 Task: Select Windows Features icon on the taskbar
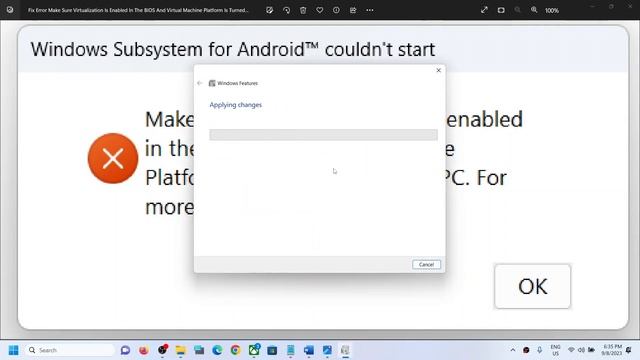click(x=345, y=350)
